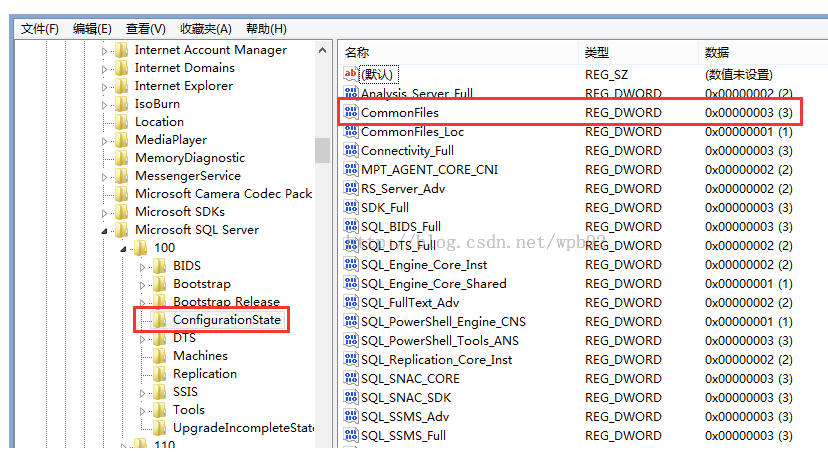
Task: Click REG_SZ type of the default value
Action: [606, 74]
